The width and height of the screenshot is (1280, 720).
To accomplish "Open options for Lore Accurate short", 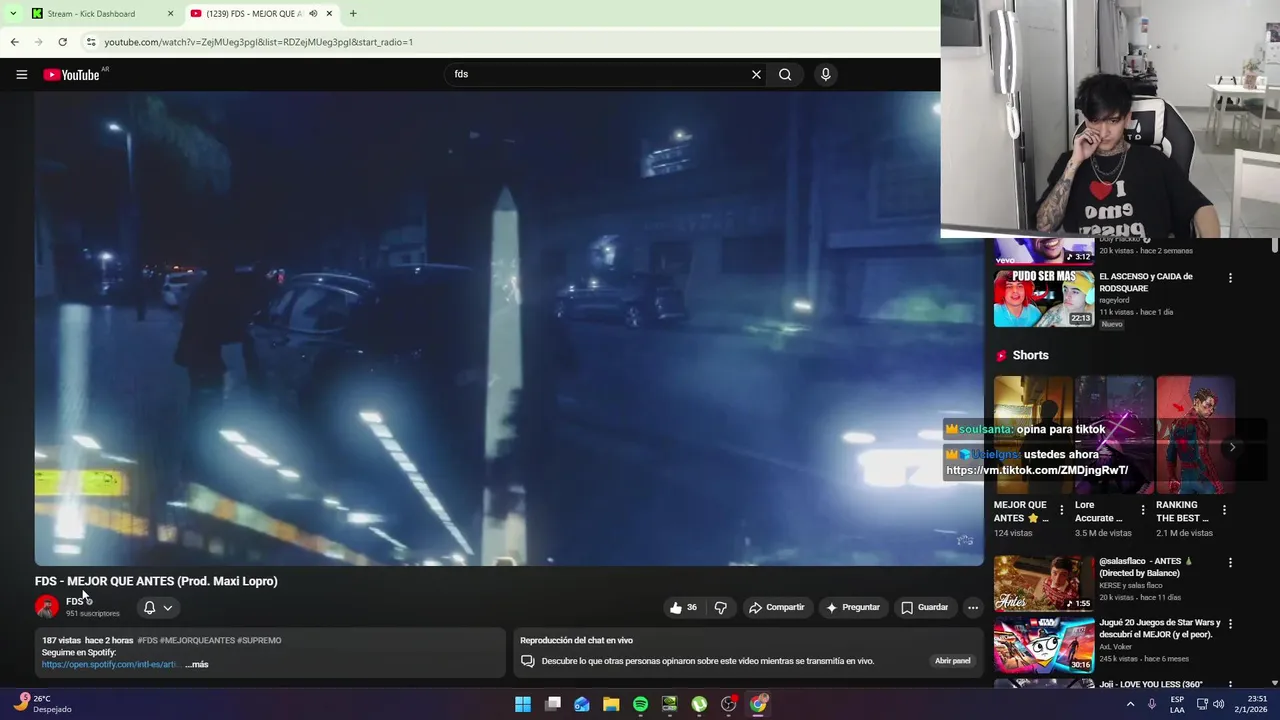I will pyautogui.click(x=1143, y=510).
